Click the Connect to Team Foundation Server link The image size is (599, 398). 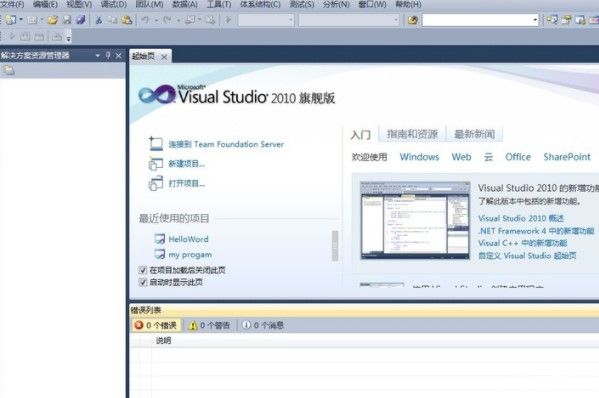tap(226, 144)
